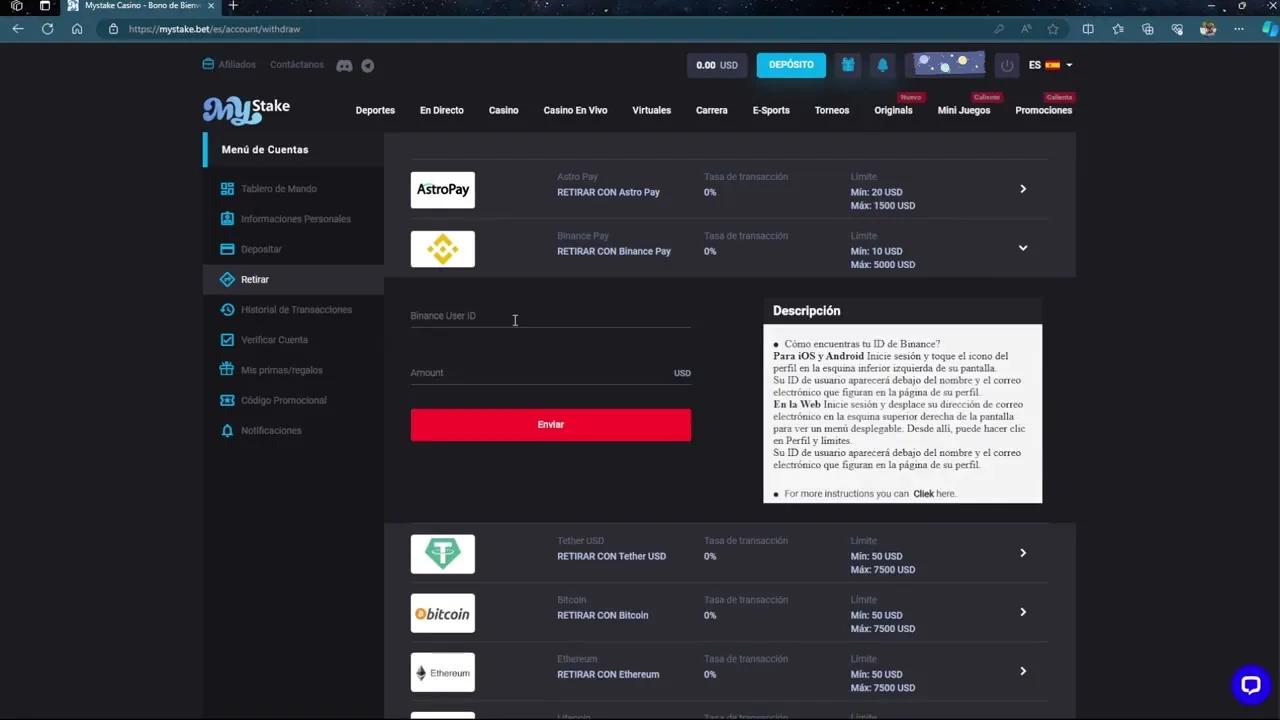Click the read aloud icon in address bar
Screen dimensions: 1280x720
pos(1026,29)
